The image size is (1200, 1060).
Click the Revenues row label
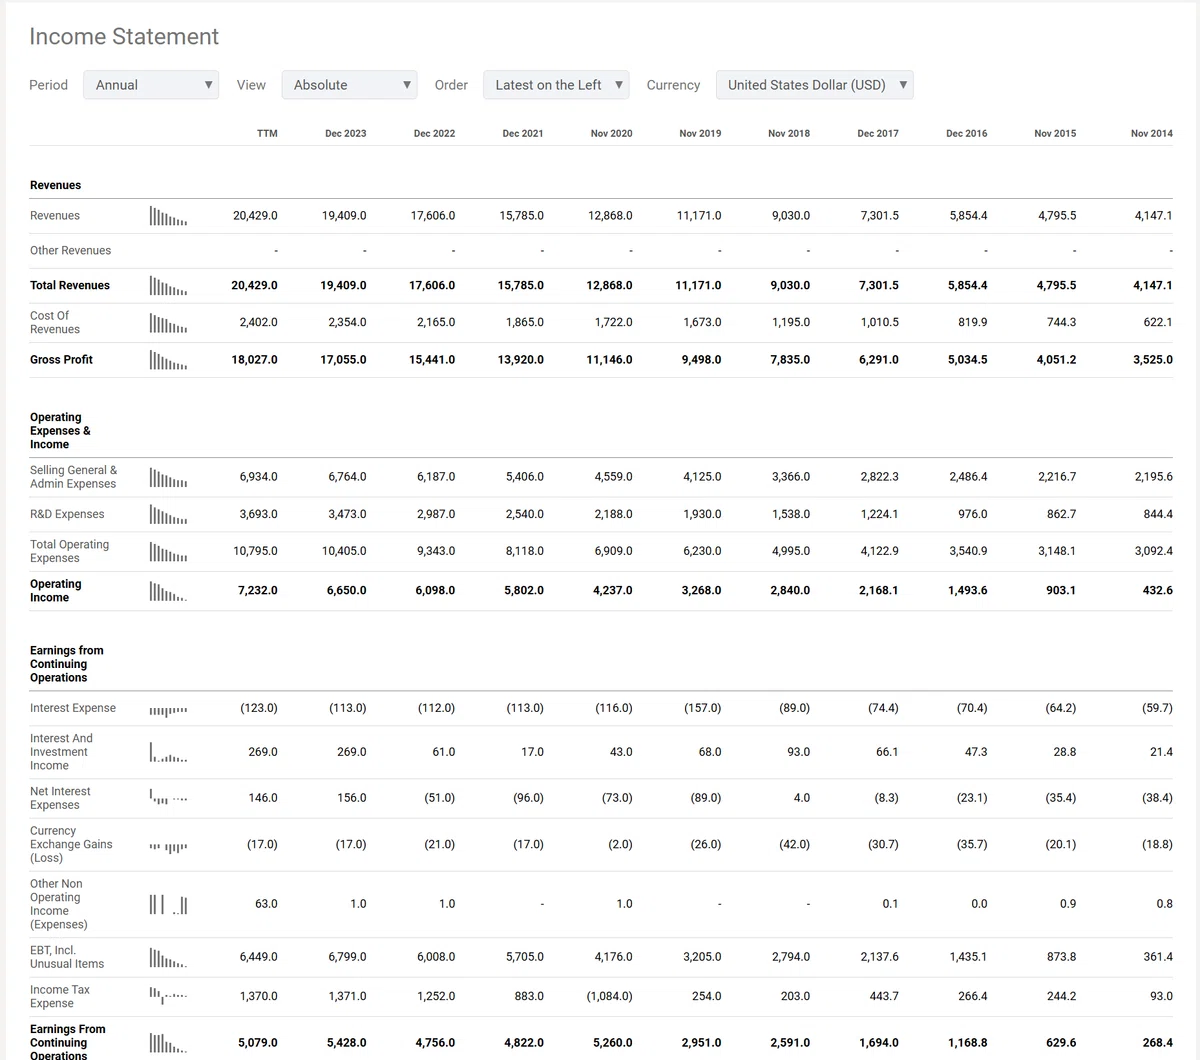pyautogui.click(x=55, y=216)
